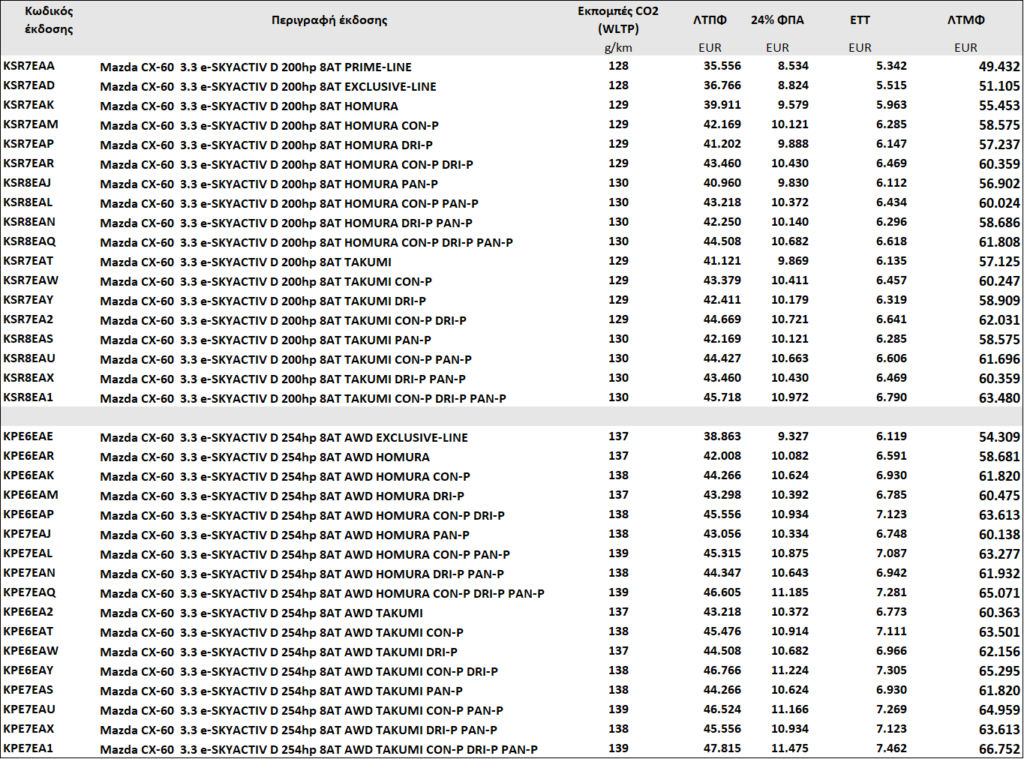
Task: Select the 'ΕΤΤ' column header
Action: pos(859,20)
